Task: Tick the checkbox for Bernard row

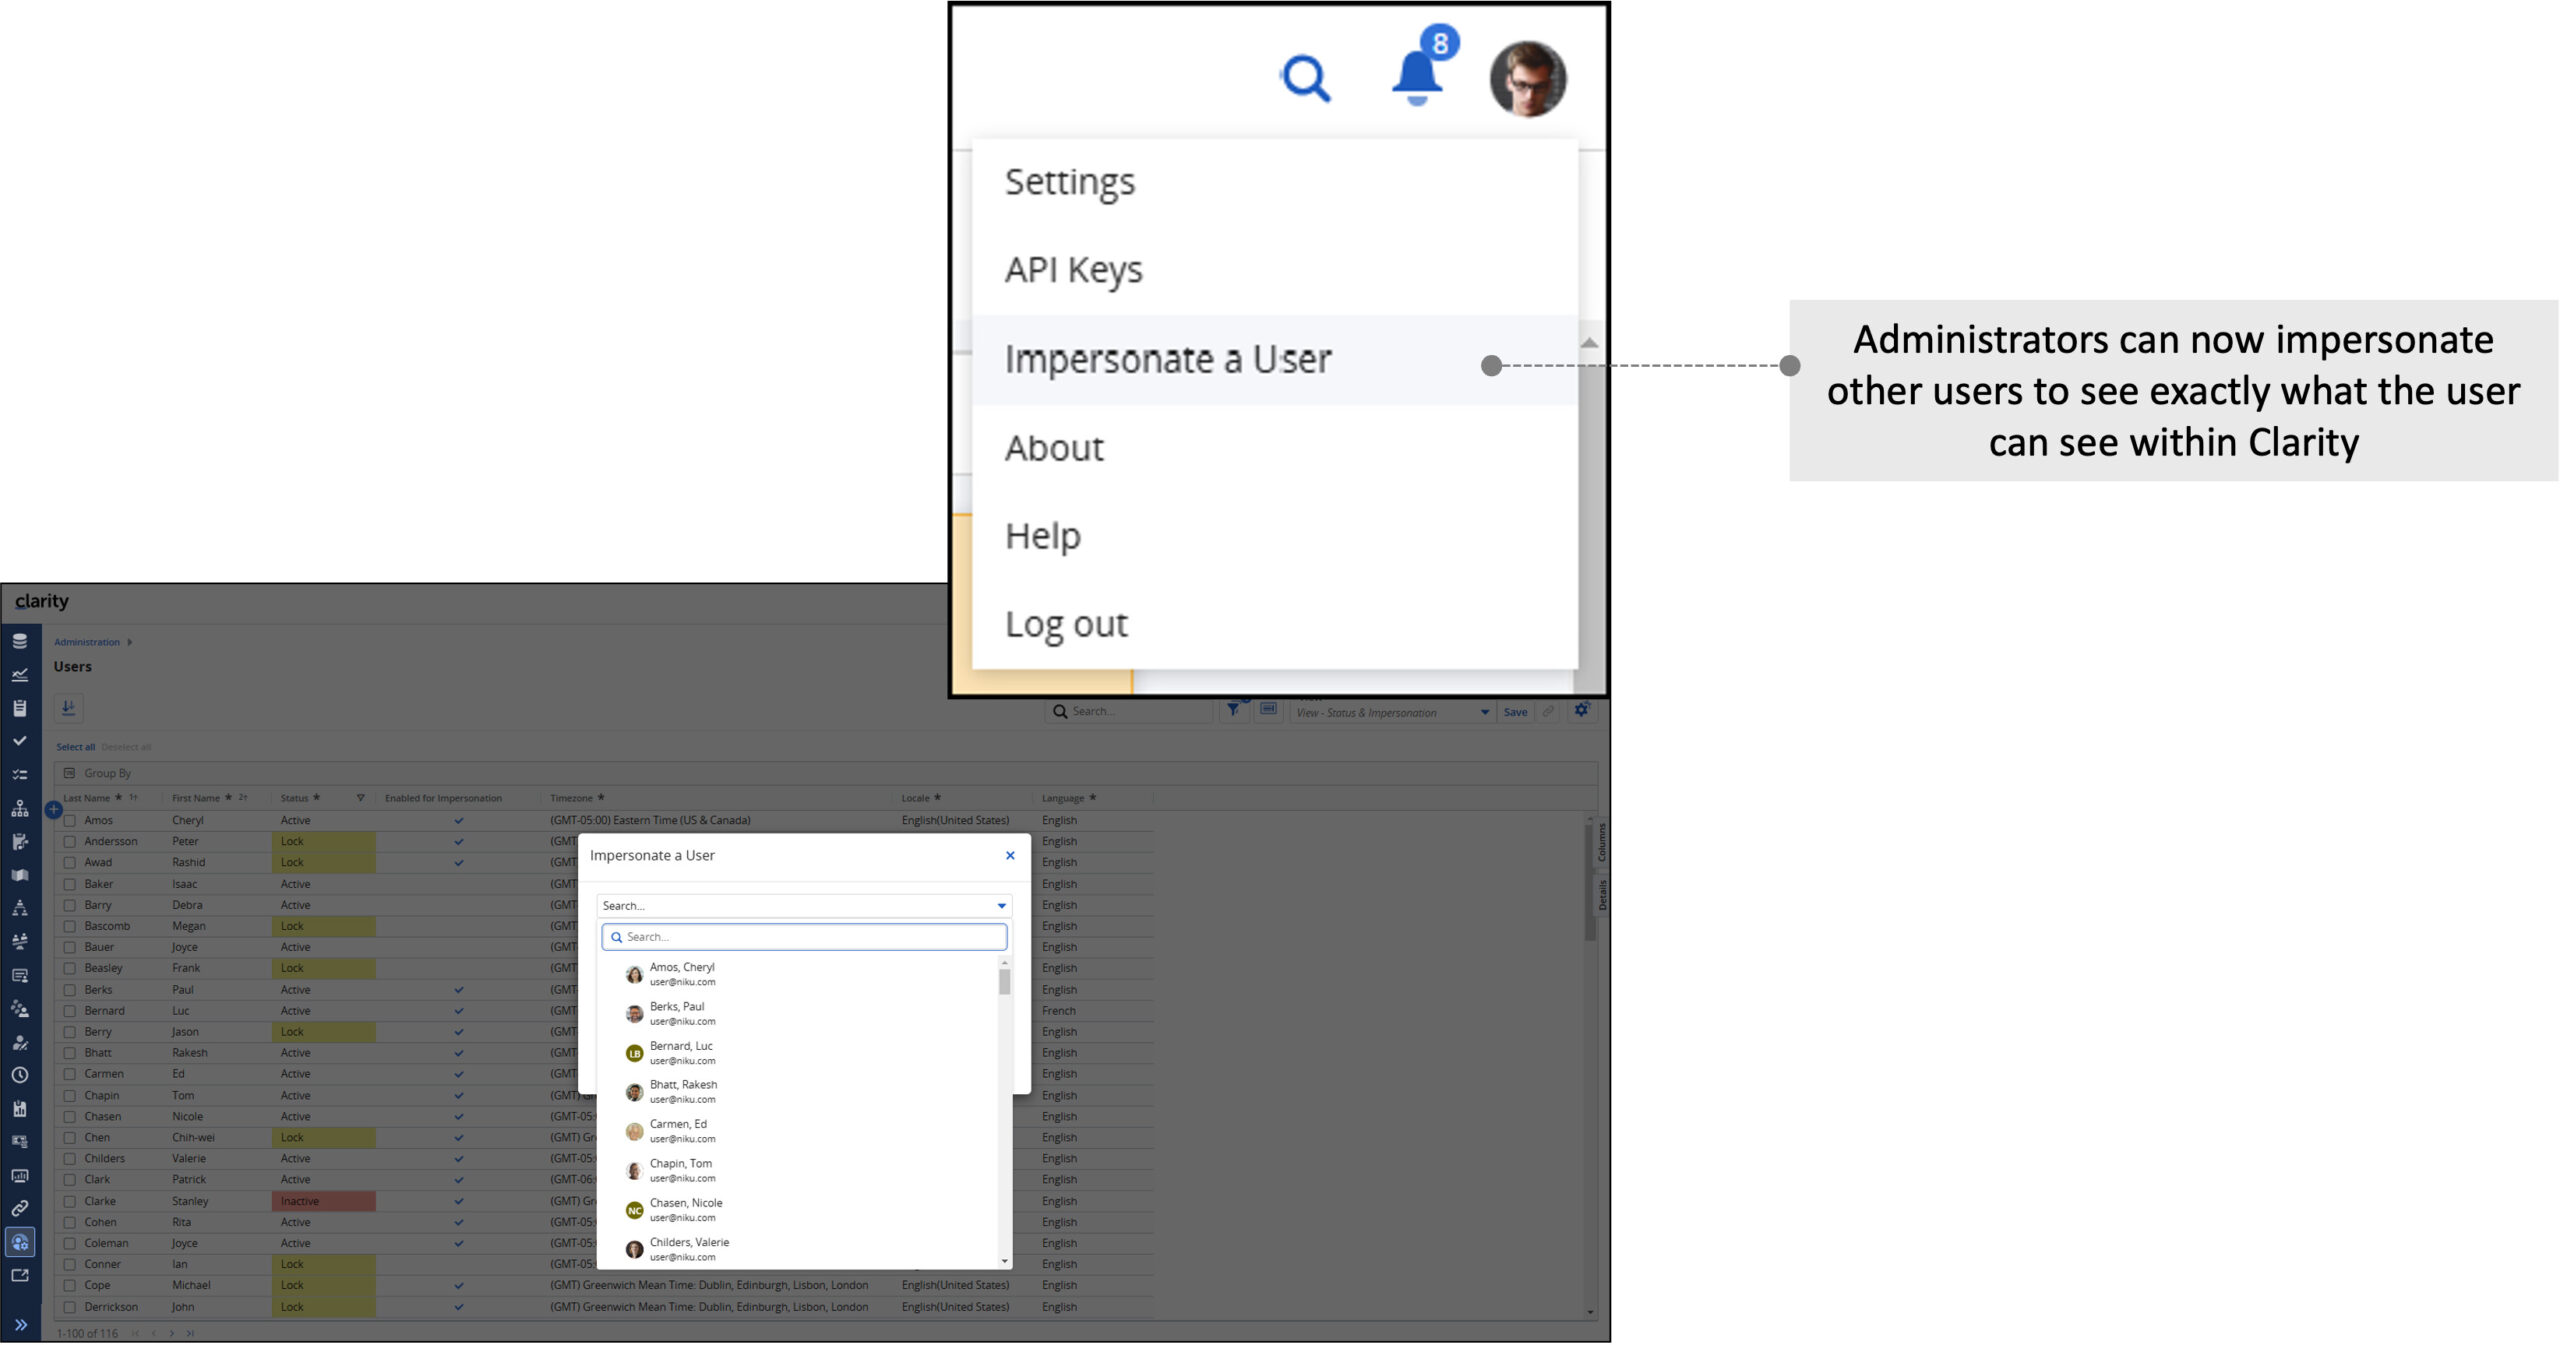Action: [x=70, y=1010]
